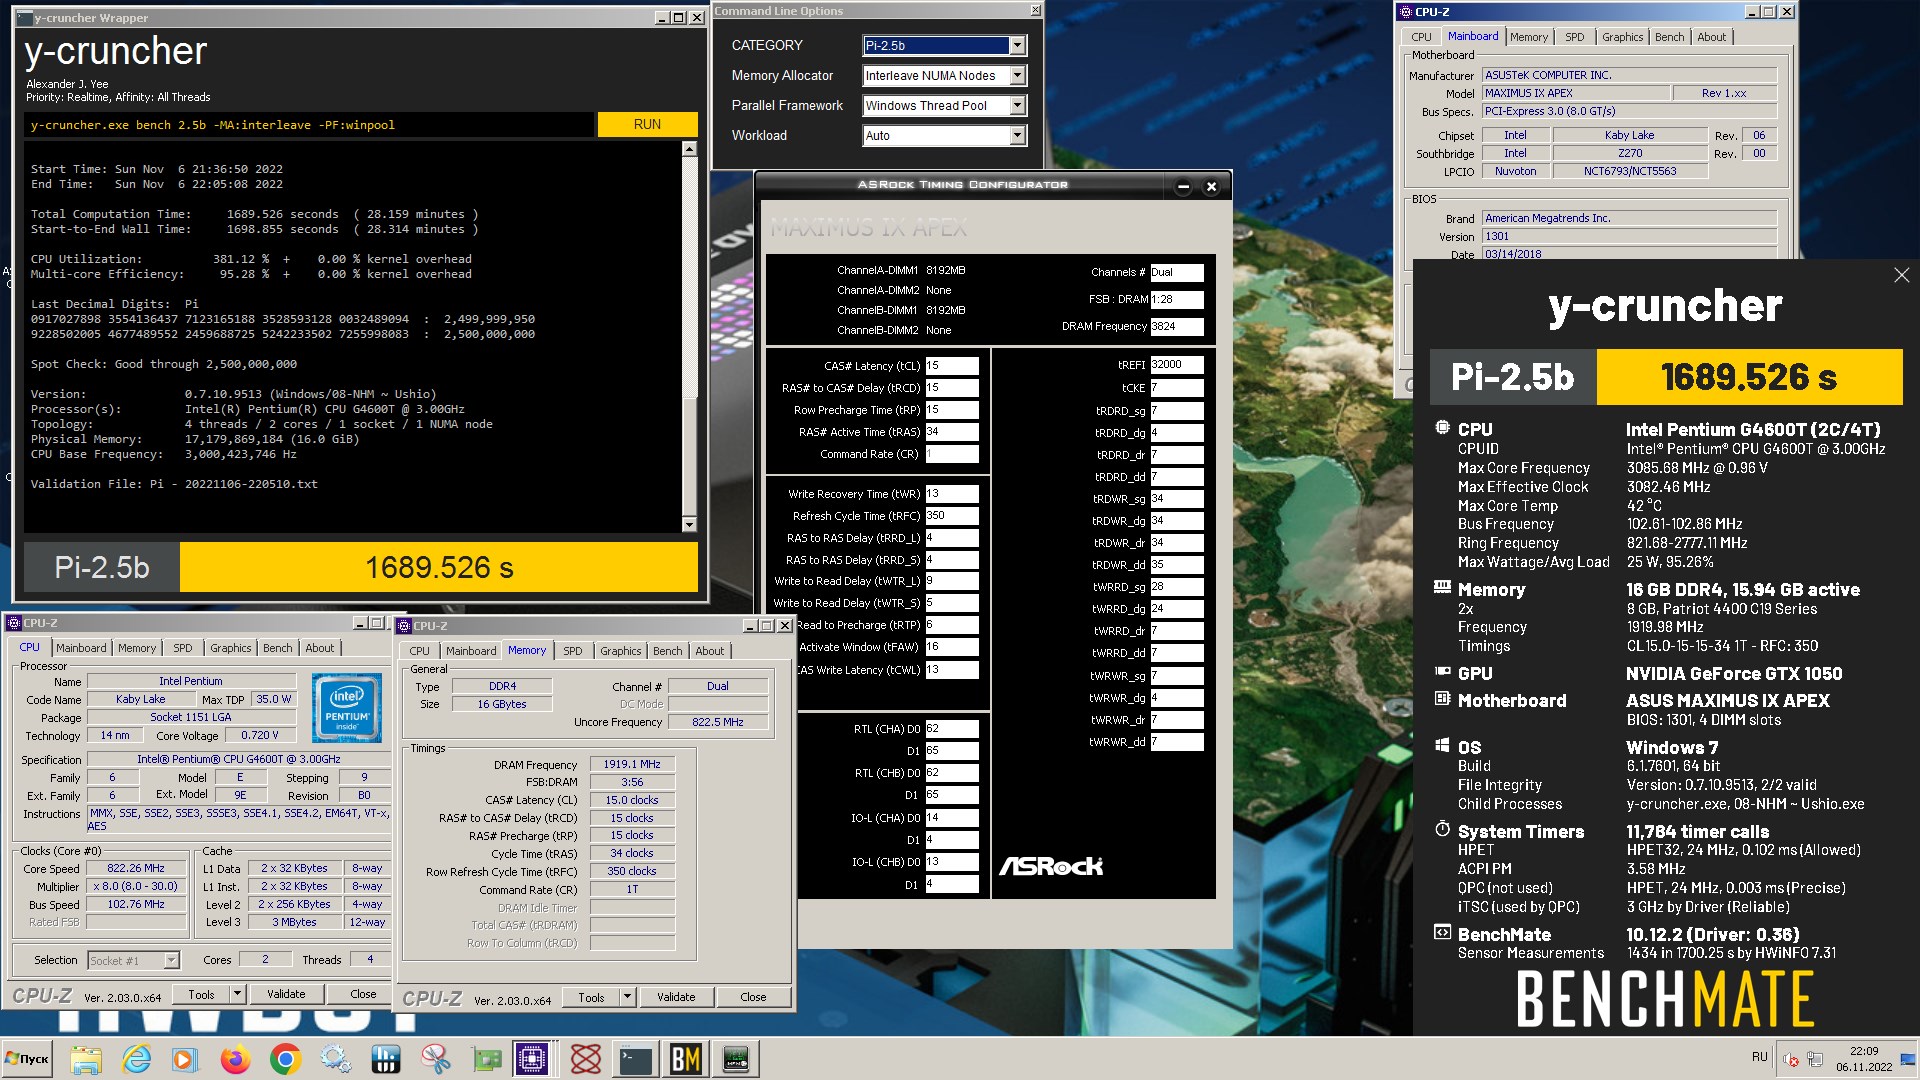The height and width of the screenshot is (1080, 1920).
Task: Click the Пуск Start button
Action: 27,1059
